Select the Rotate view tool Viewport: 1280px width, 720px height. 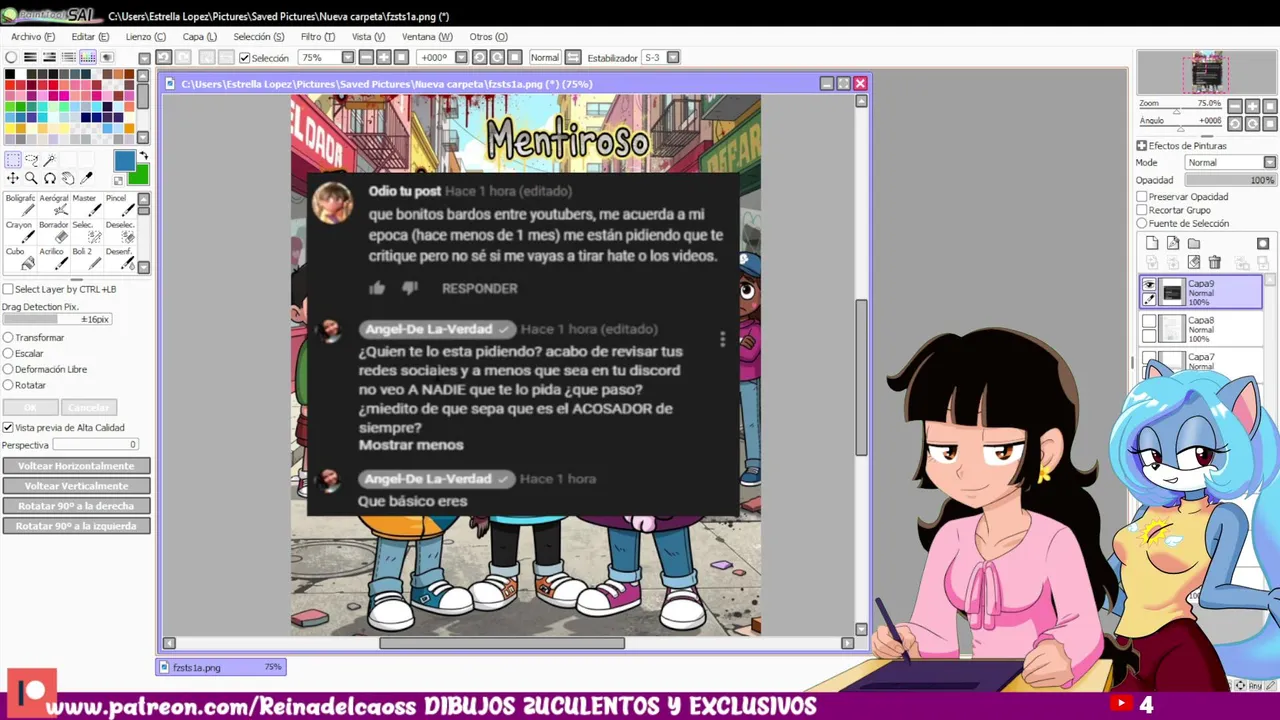[x=49, y=178]
